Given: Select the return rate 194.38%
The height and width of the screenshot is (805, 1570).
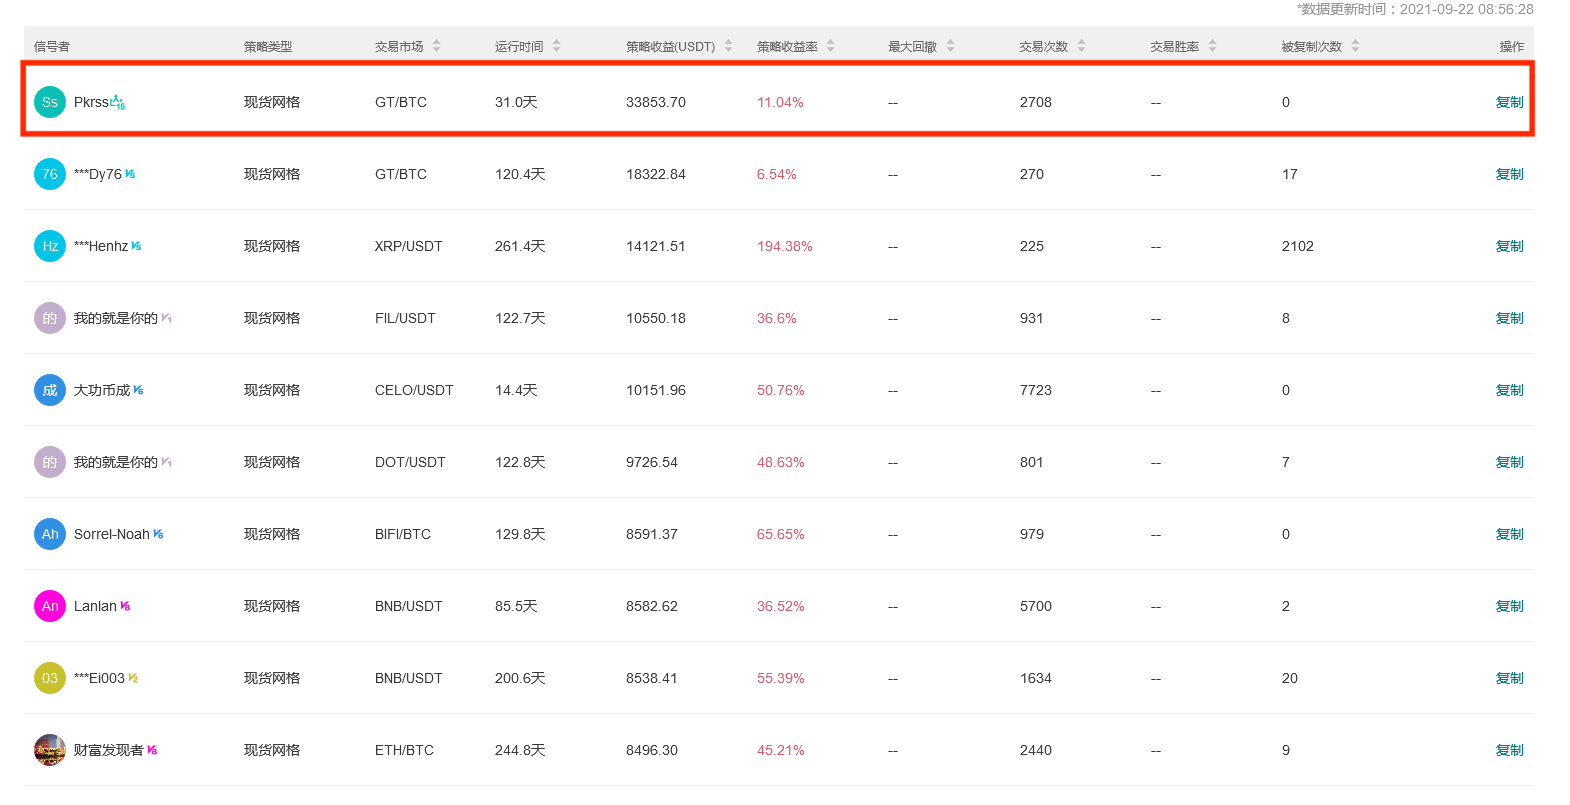Looking at the screenshot, I should [x=785, y=246].
